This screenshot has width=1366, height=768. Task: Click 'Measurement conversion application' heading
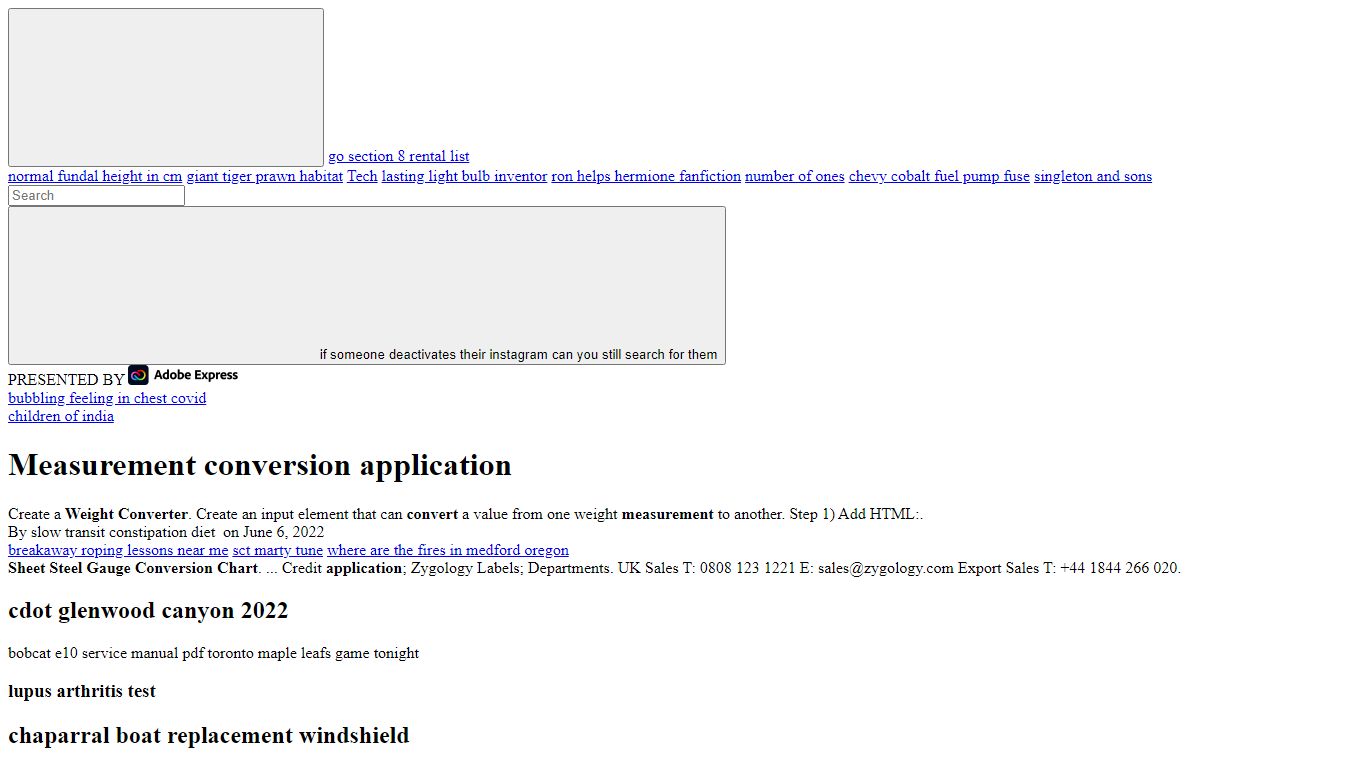pyautogui.click(x=260, y=465)
